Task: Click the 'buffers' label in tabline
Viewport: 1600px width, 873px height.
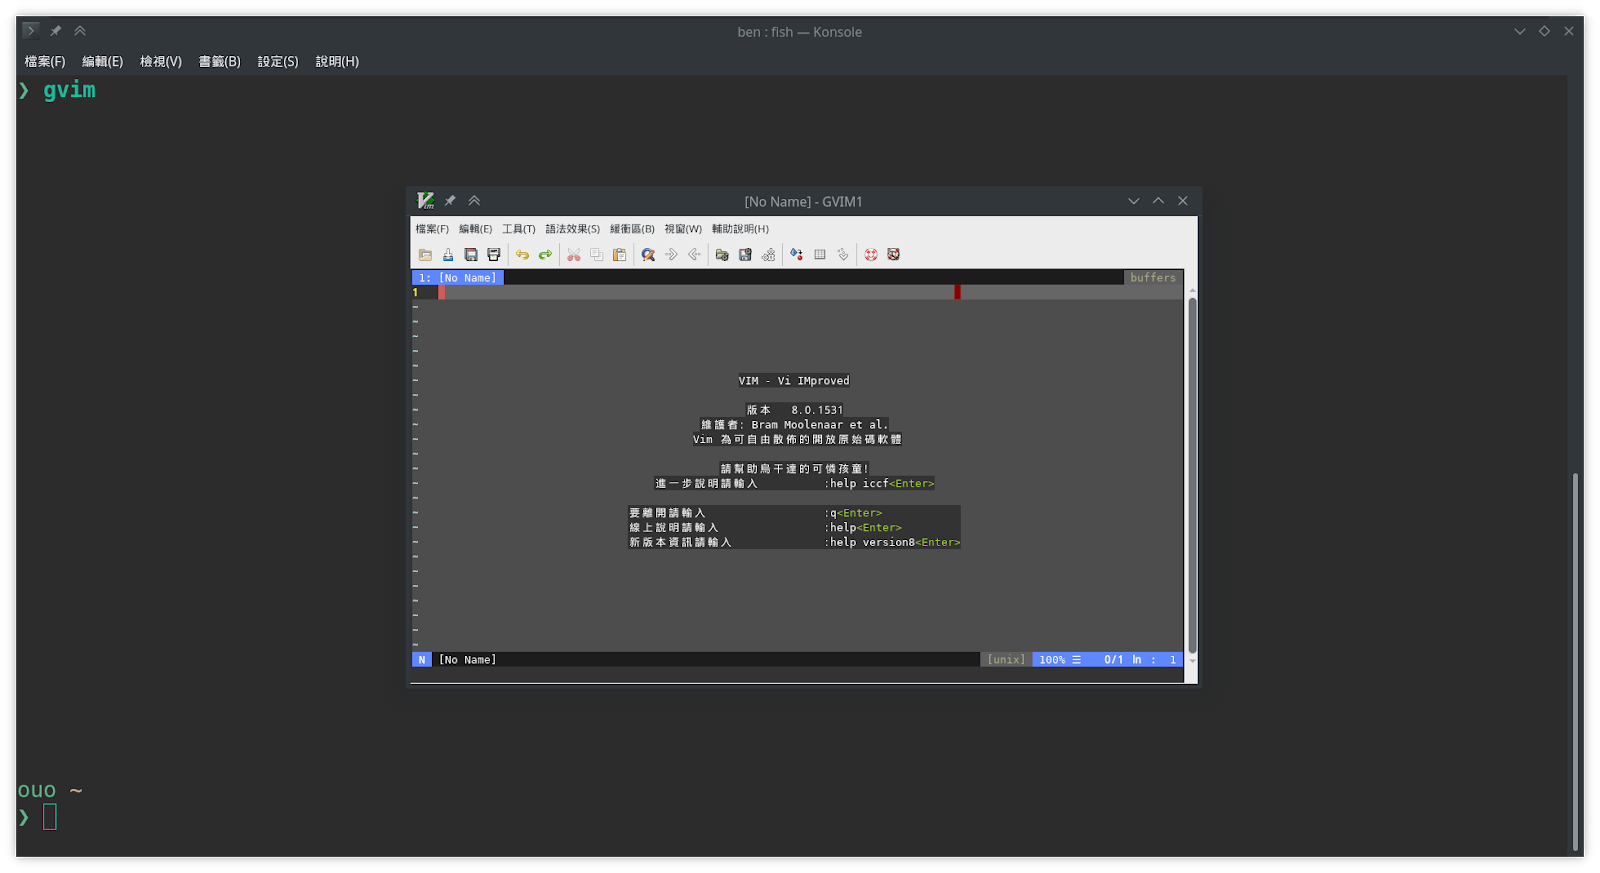Action: click(1153, 278)
